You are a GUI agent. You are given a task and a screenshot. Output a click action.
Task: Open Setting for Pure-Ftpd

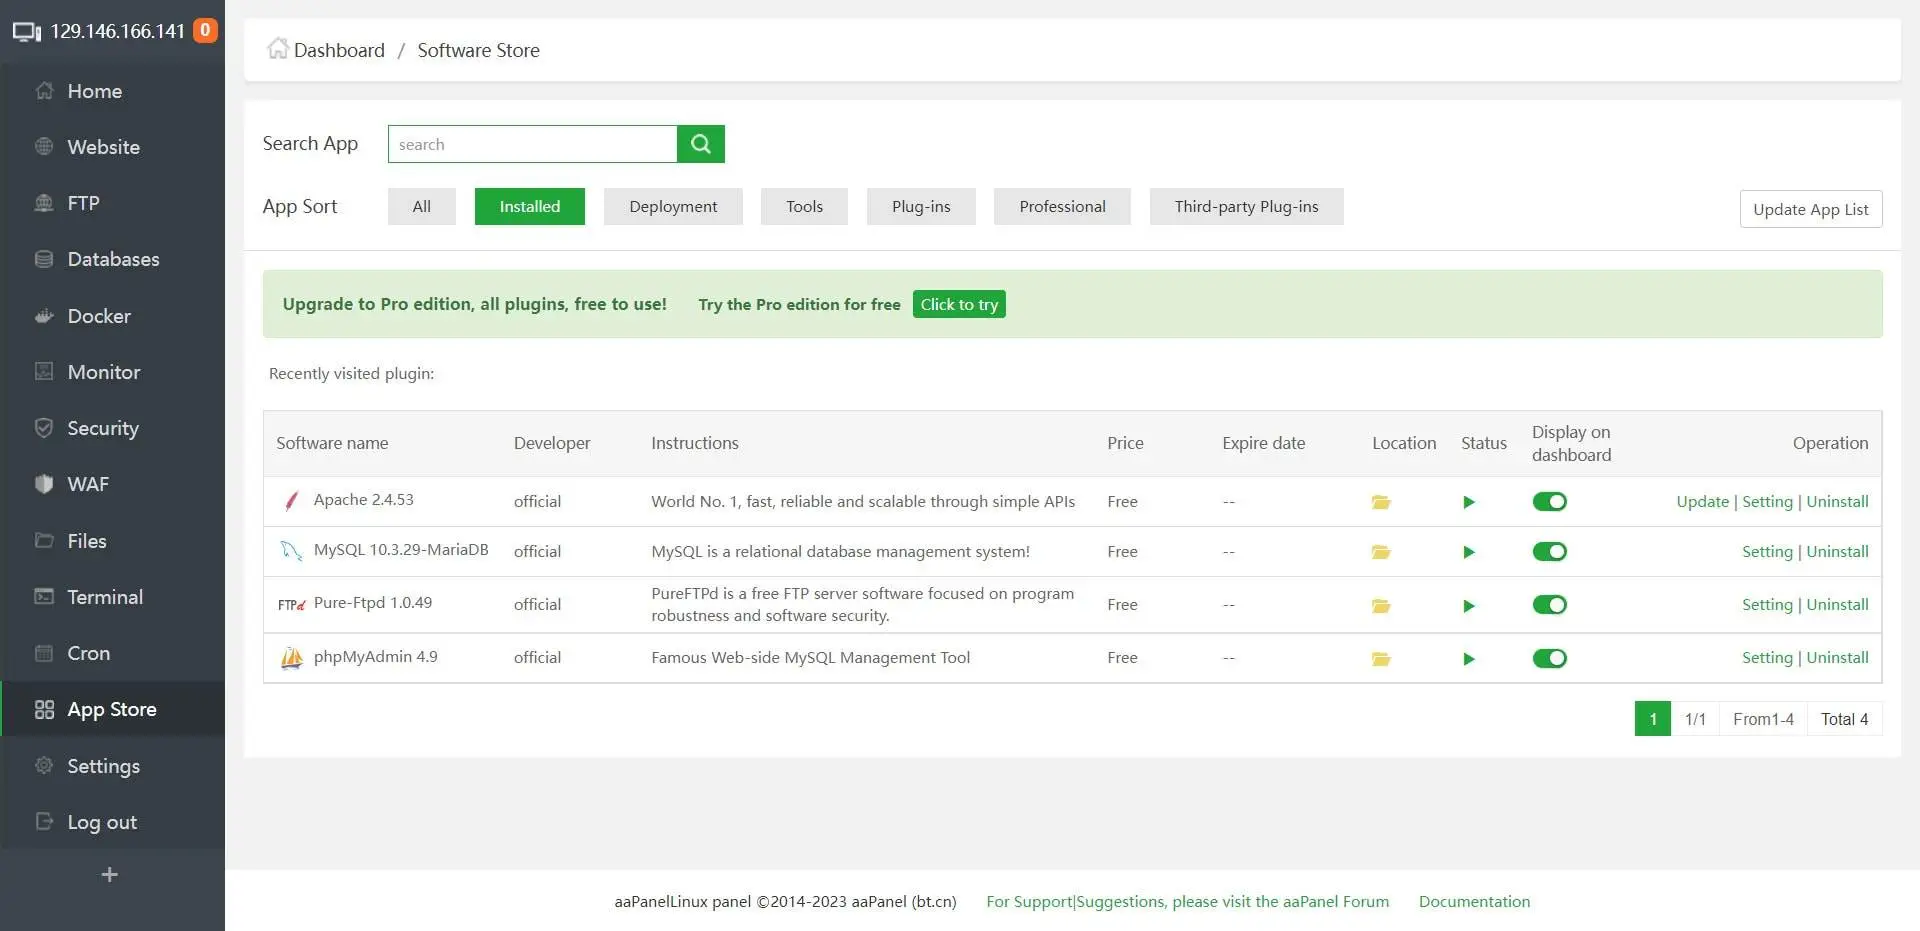[1767, 604]
